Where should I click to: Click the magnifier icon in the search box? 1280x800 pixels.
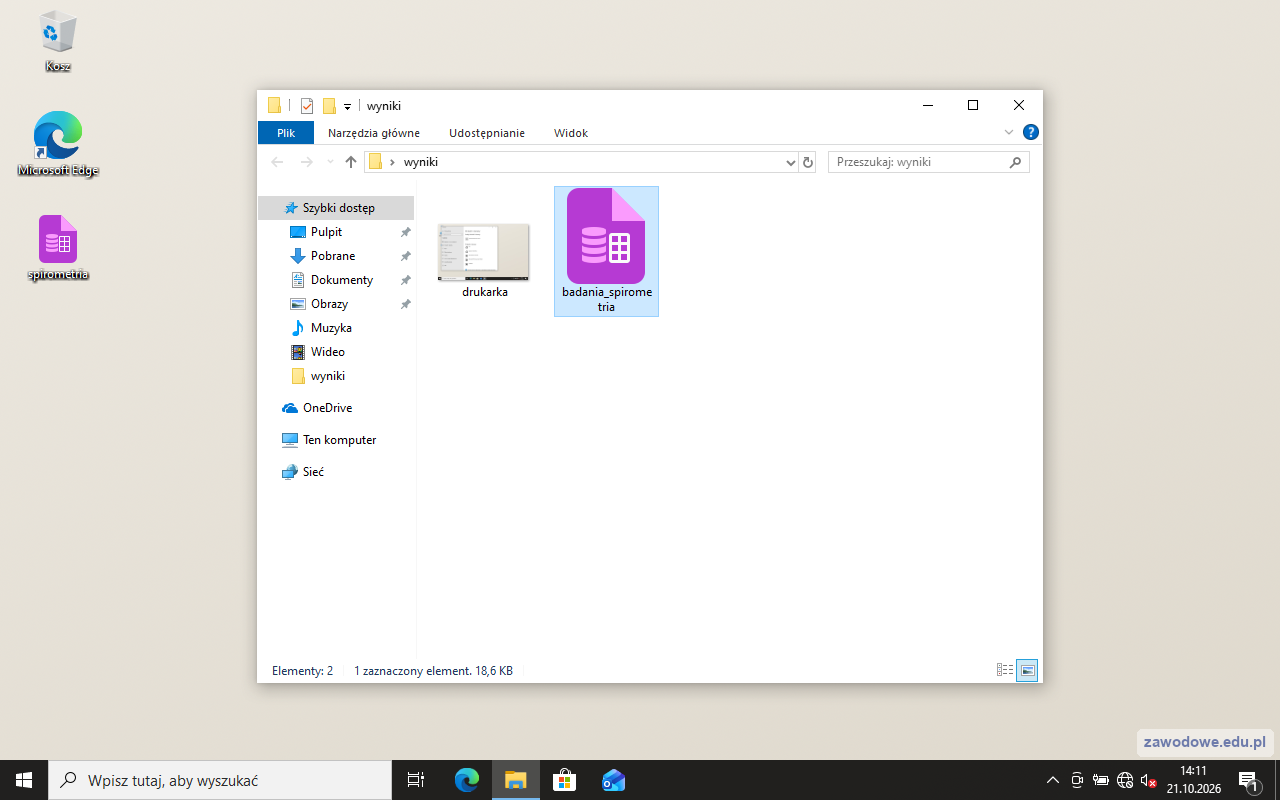1015,162
